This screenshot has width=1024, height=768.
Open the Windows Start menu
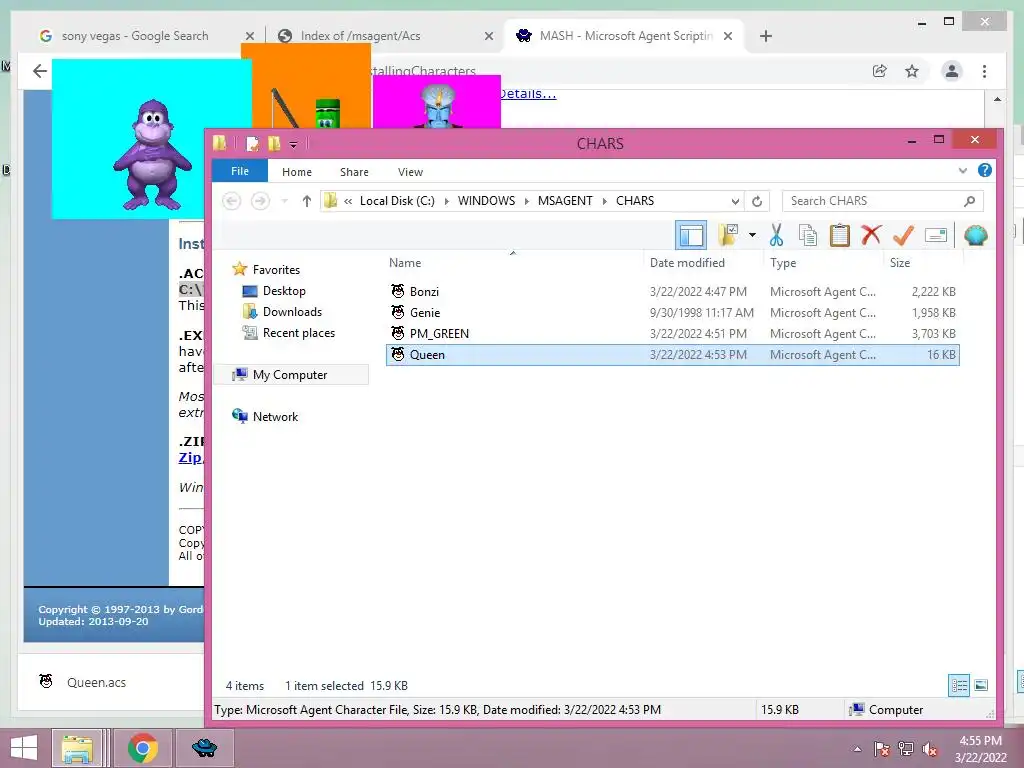(x=24, y=748)
